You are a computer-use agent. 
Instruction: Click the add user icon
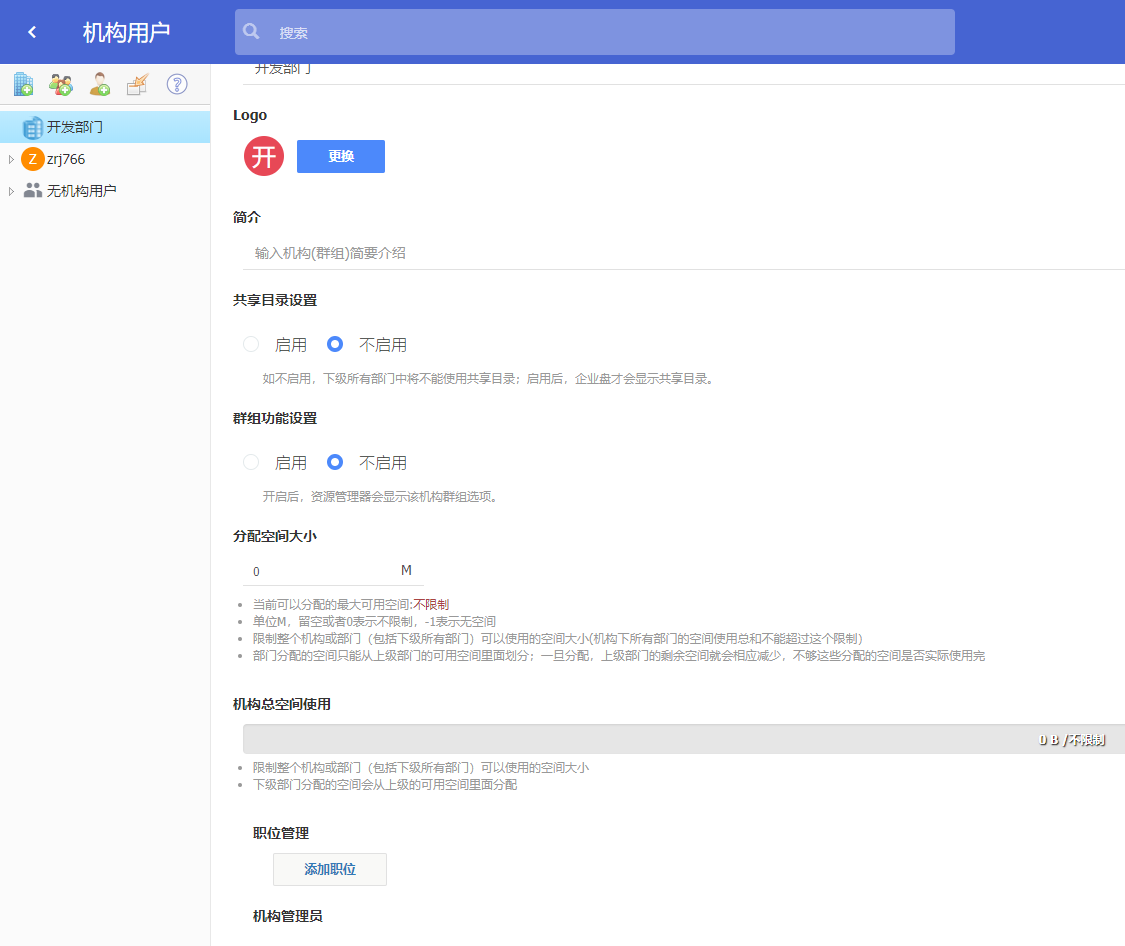coord(100,84)
